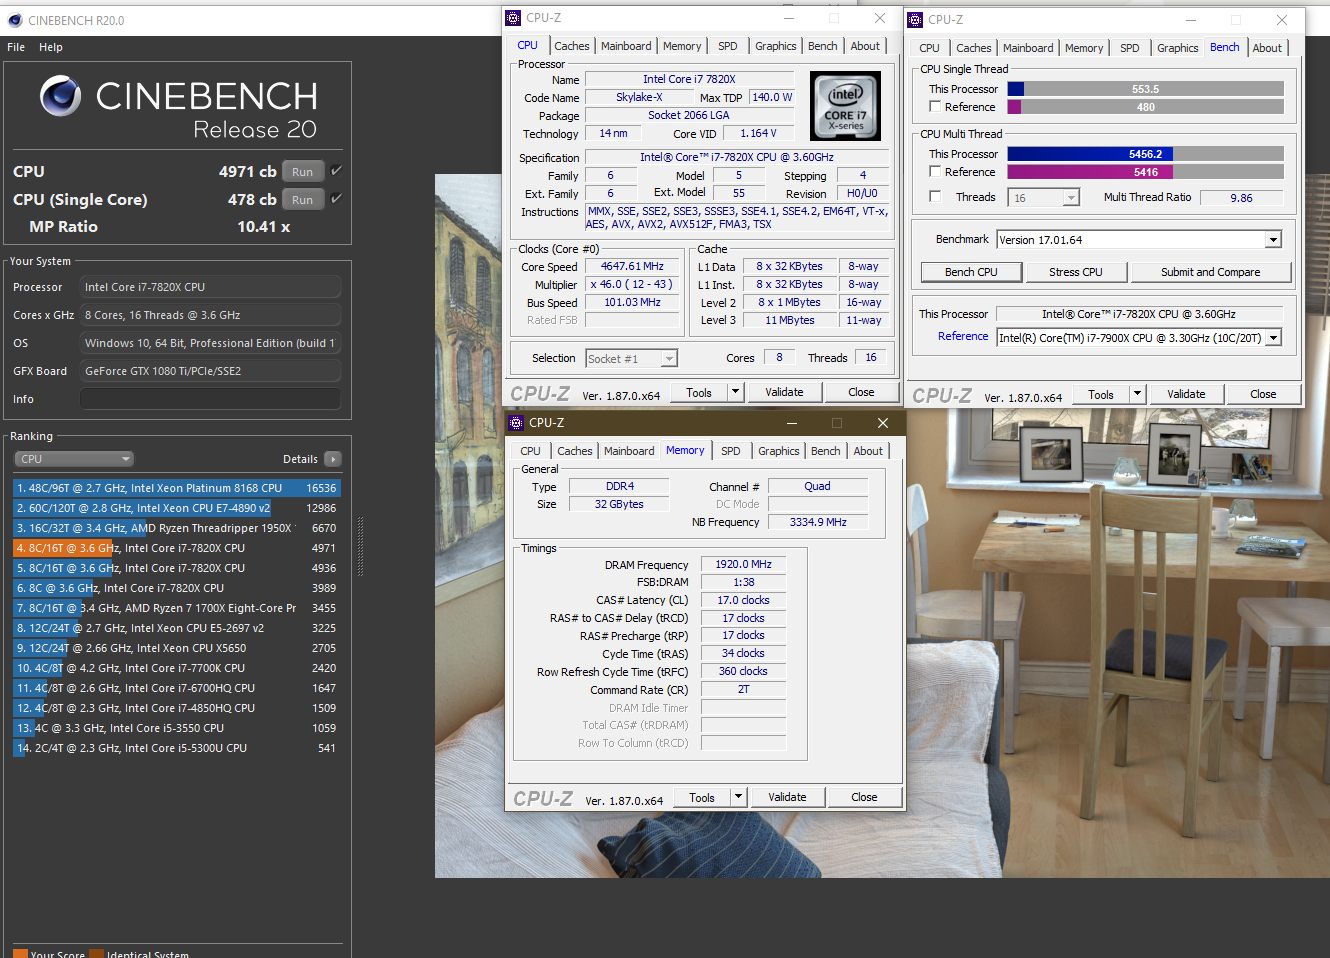Select ranking row AMD Ryzen 7 1700X
This screenshot has width=1330, height=958.
(x=177, y=608)
